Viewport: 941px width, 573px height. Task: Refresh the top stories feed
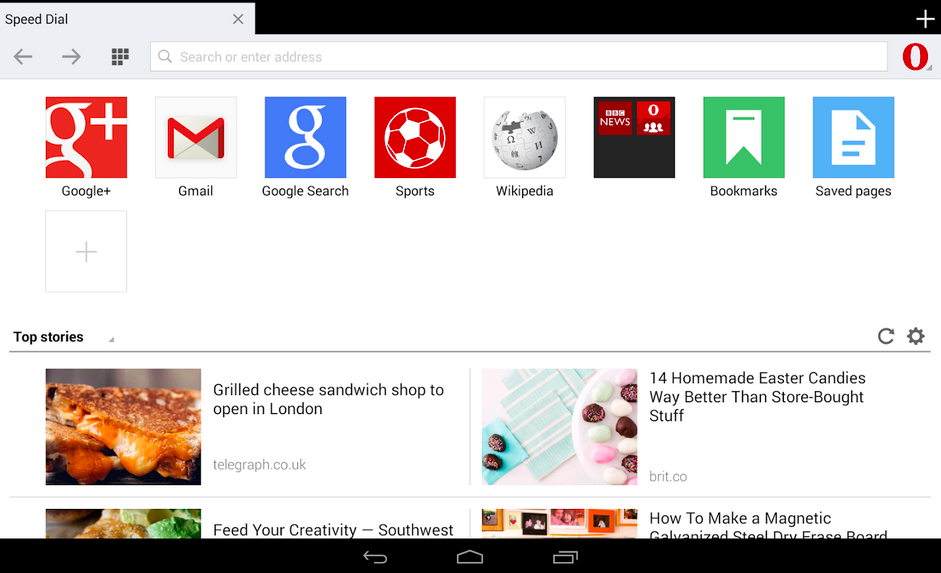[x=886, y=336]
